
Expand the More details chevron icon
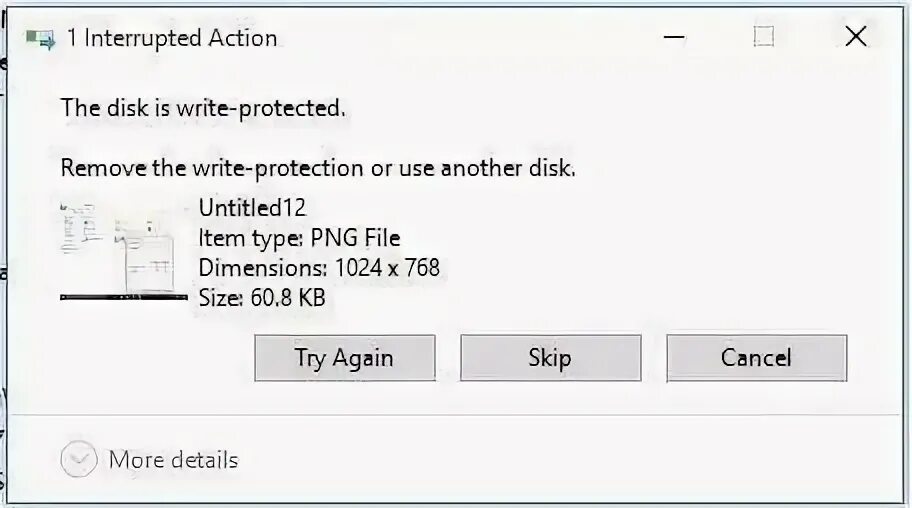point(77,460)
